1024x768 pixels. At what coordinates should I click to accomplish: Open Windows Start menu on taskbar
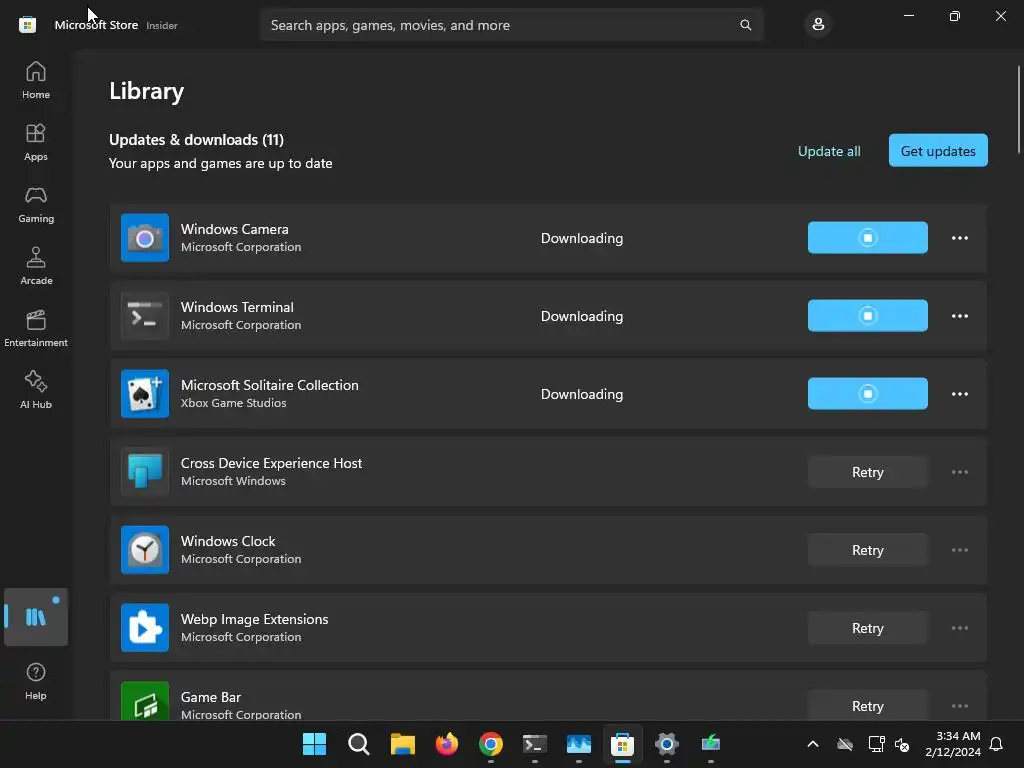click(x=314, y=744)
